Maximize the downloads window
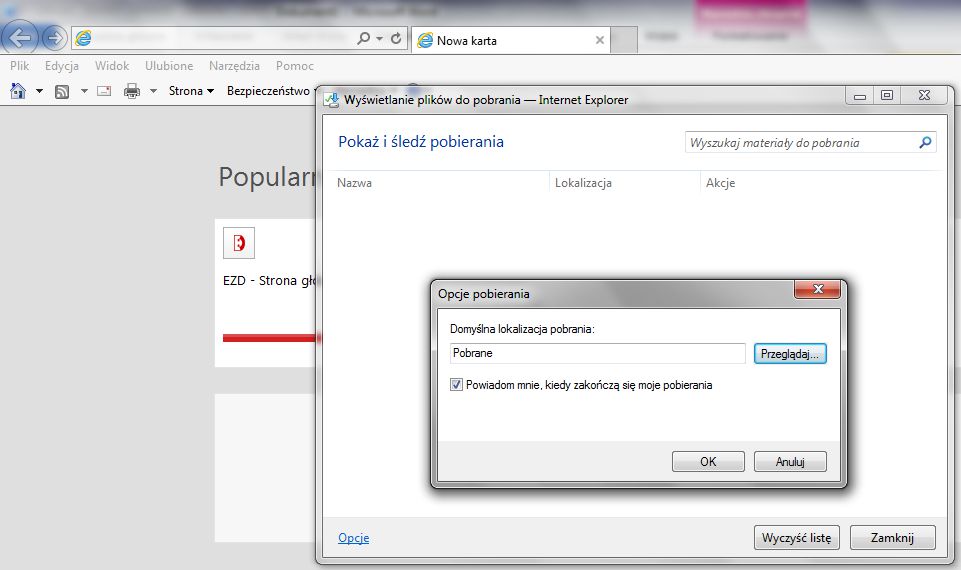The image size is (961, 570). point(886,96)
